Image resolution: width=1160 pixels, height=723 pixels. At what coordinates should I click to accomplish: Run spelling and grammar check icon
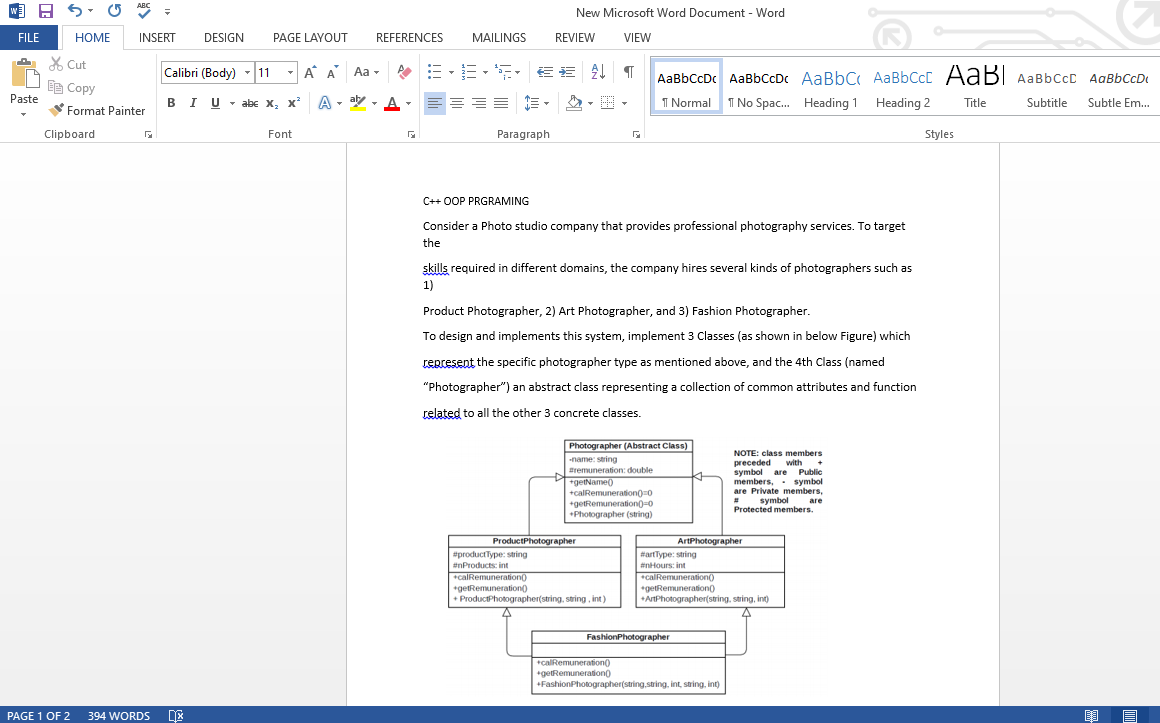point(144,10)
